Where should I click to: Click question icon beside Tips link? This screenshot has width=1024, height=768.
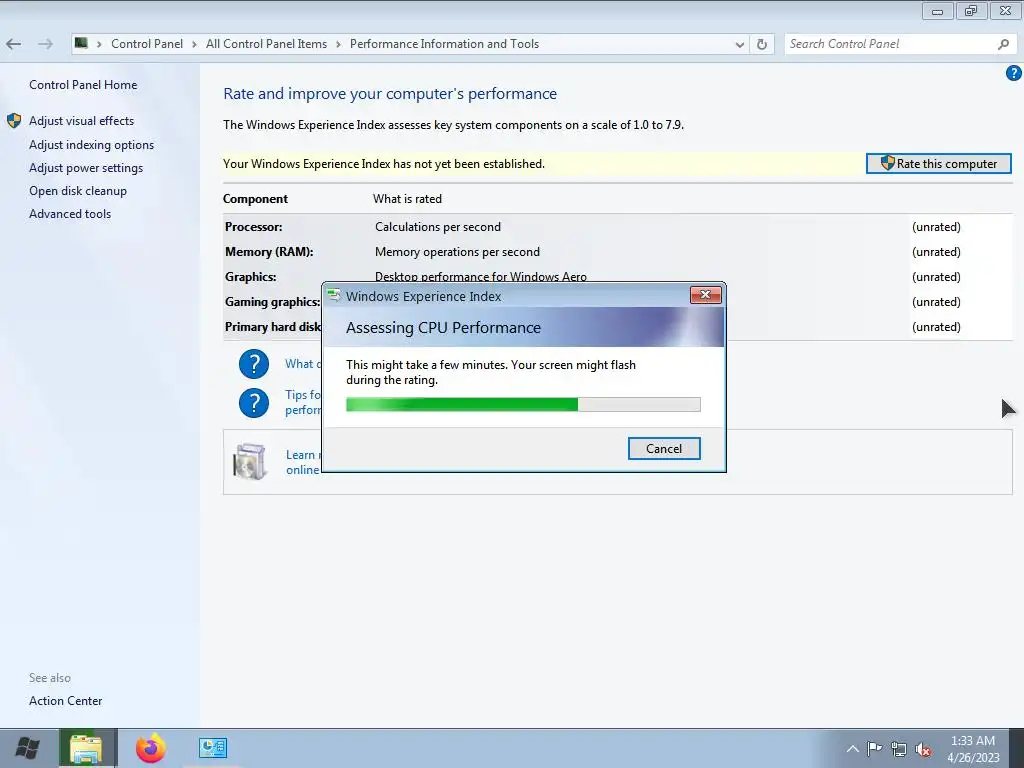pos(254,403)
